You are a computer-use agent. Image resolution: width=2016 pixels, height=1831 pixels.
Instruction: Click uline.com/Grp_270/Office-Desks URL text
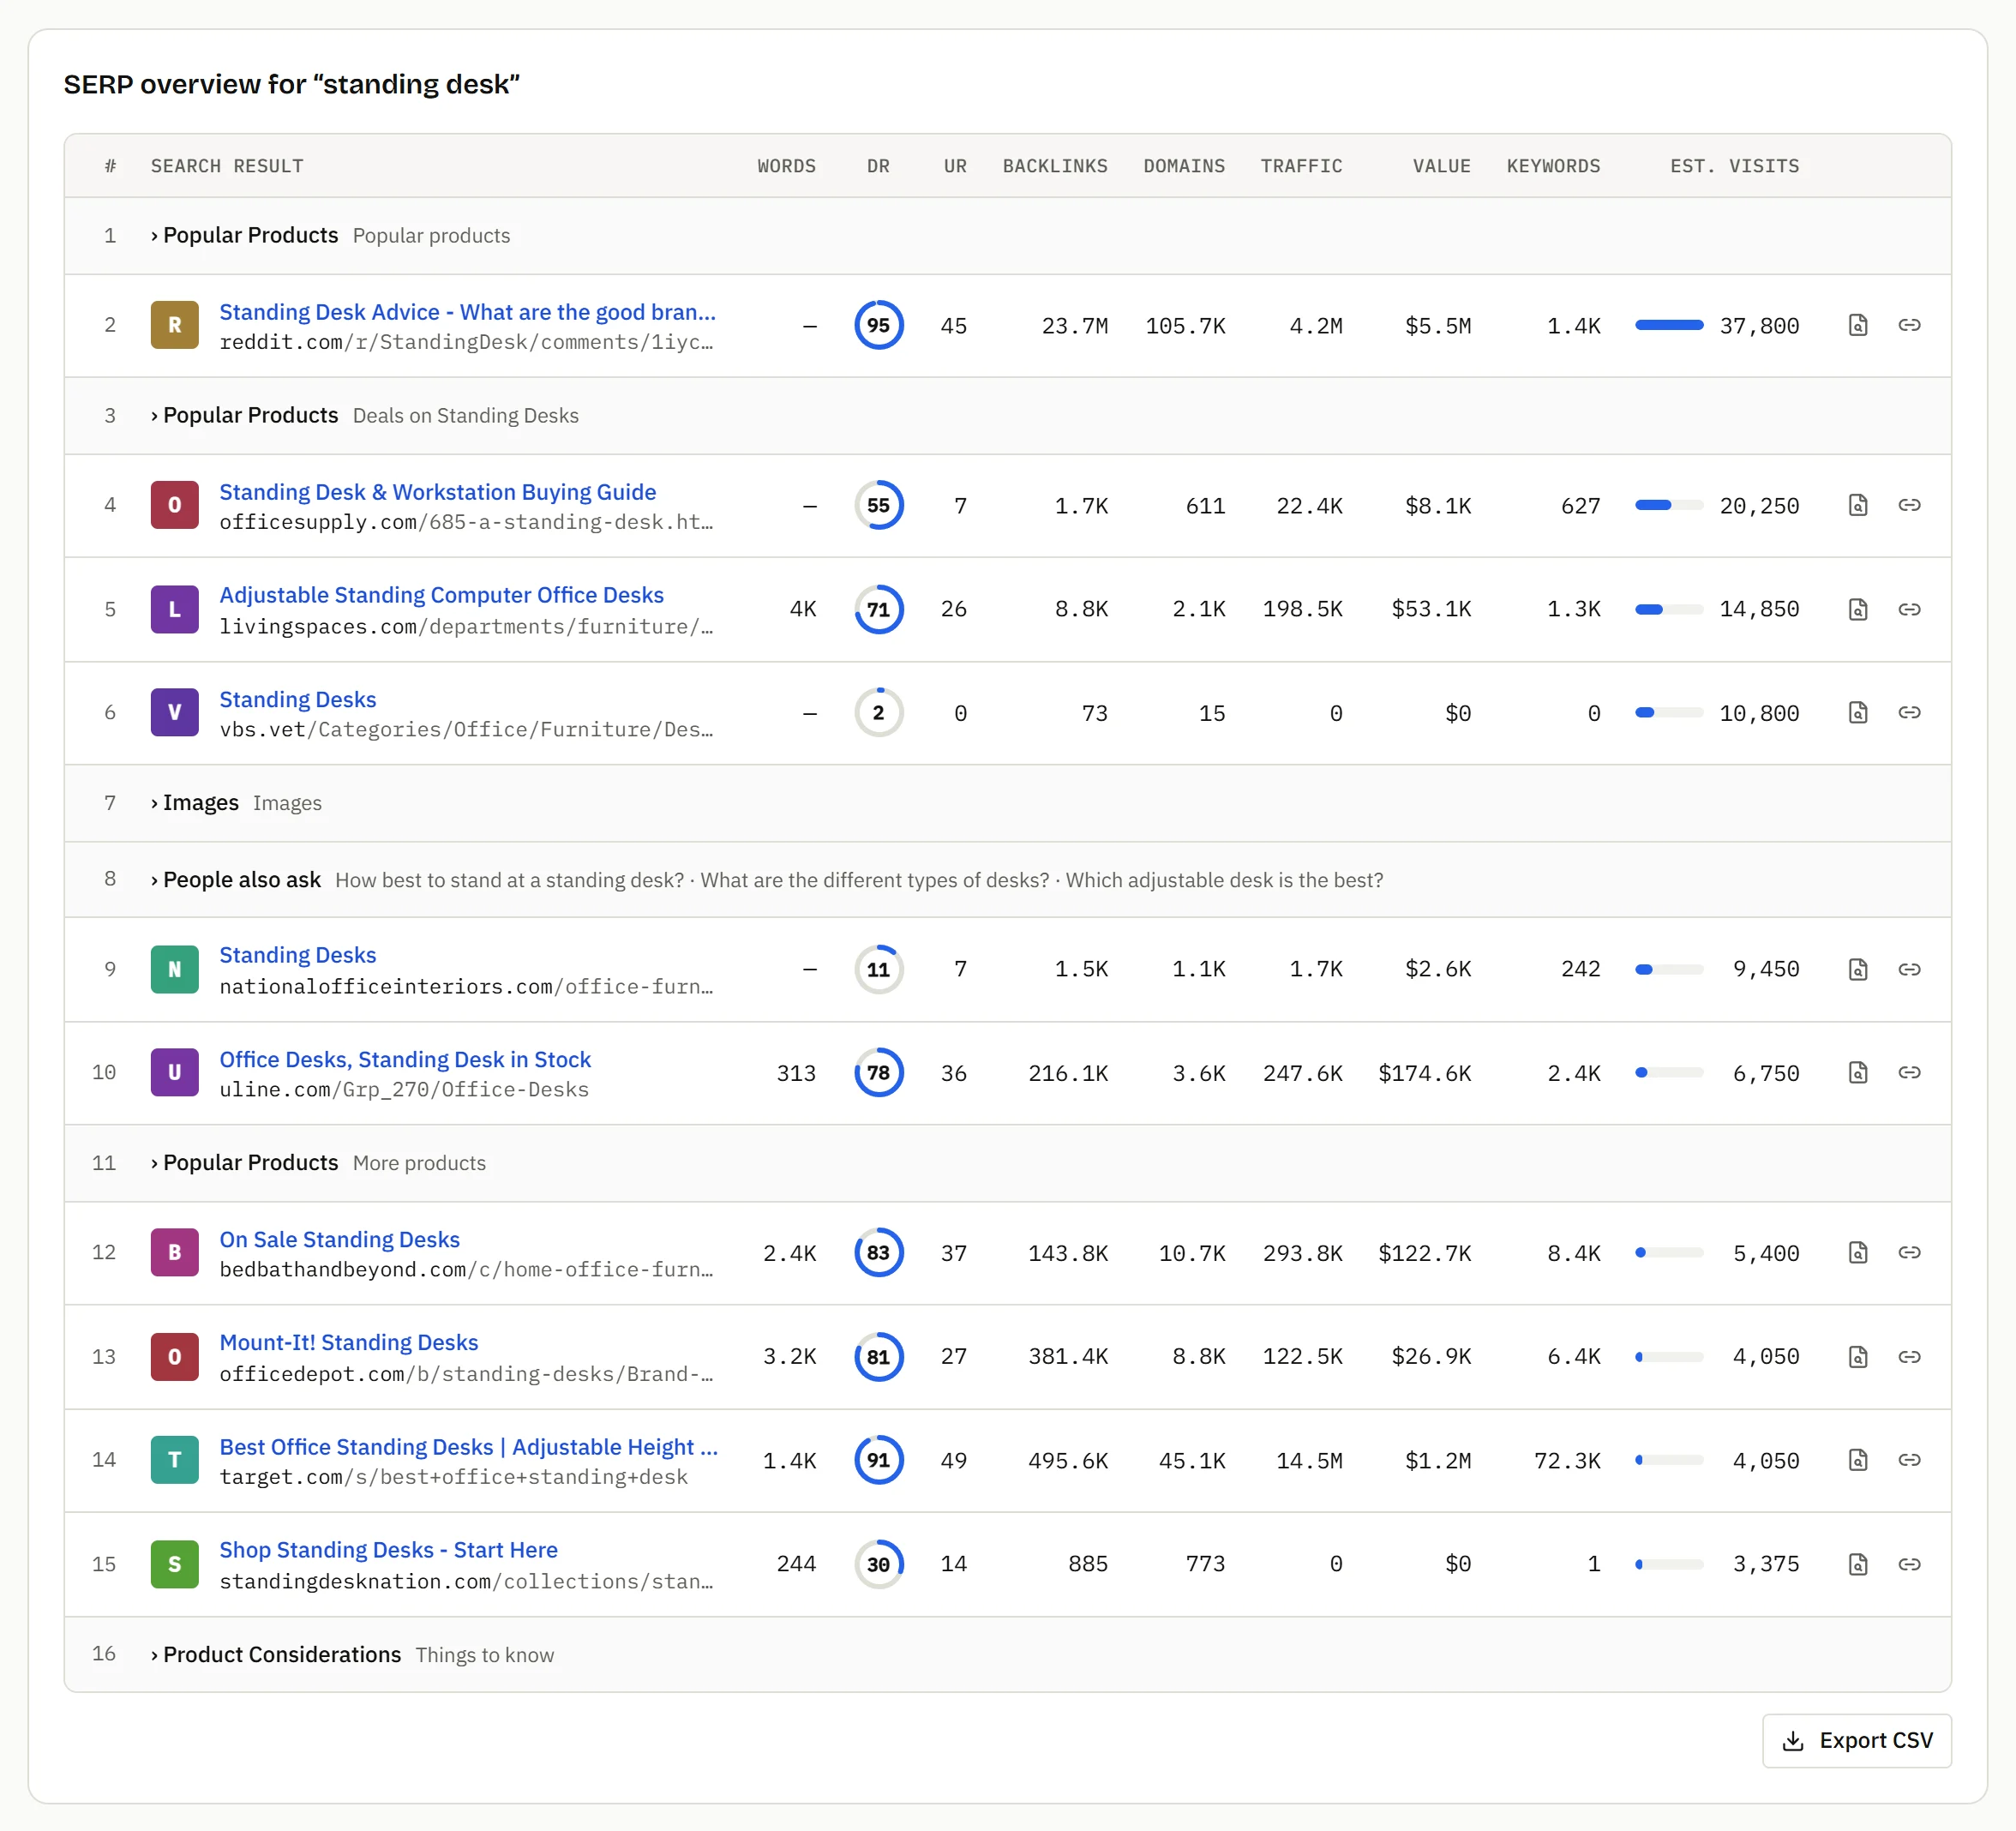(404, 1089)
